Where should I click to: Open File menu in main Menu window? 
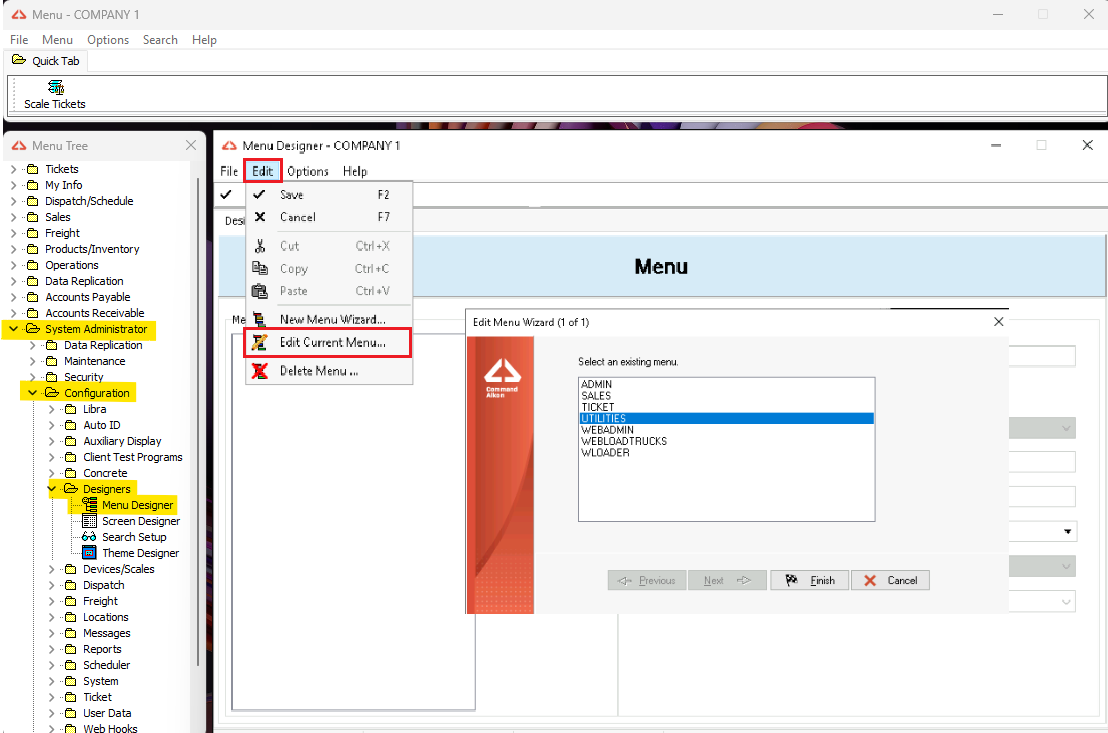coord(19,40)
